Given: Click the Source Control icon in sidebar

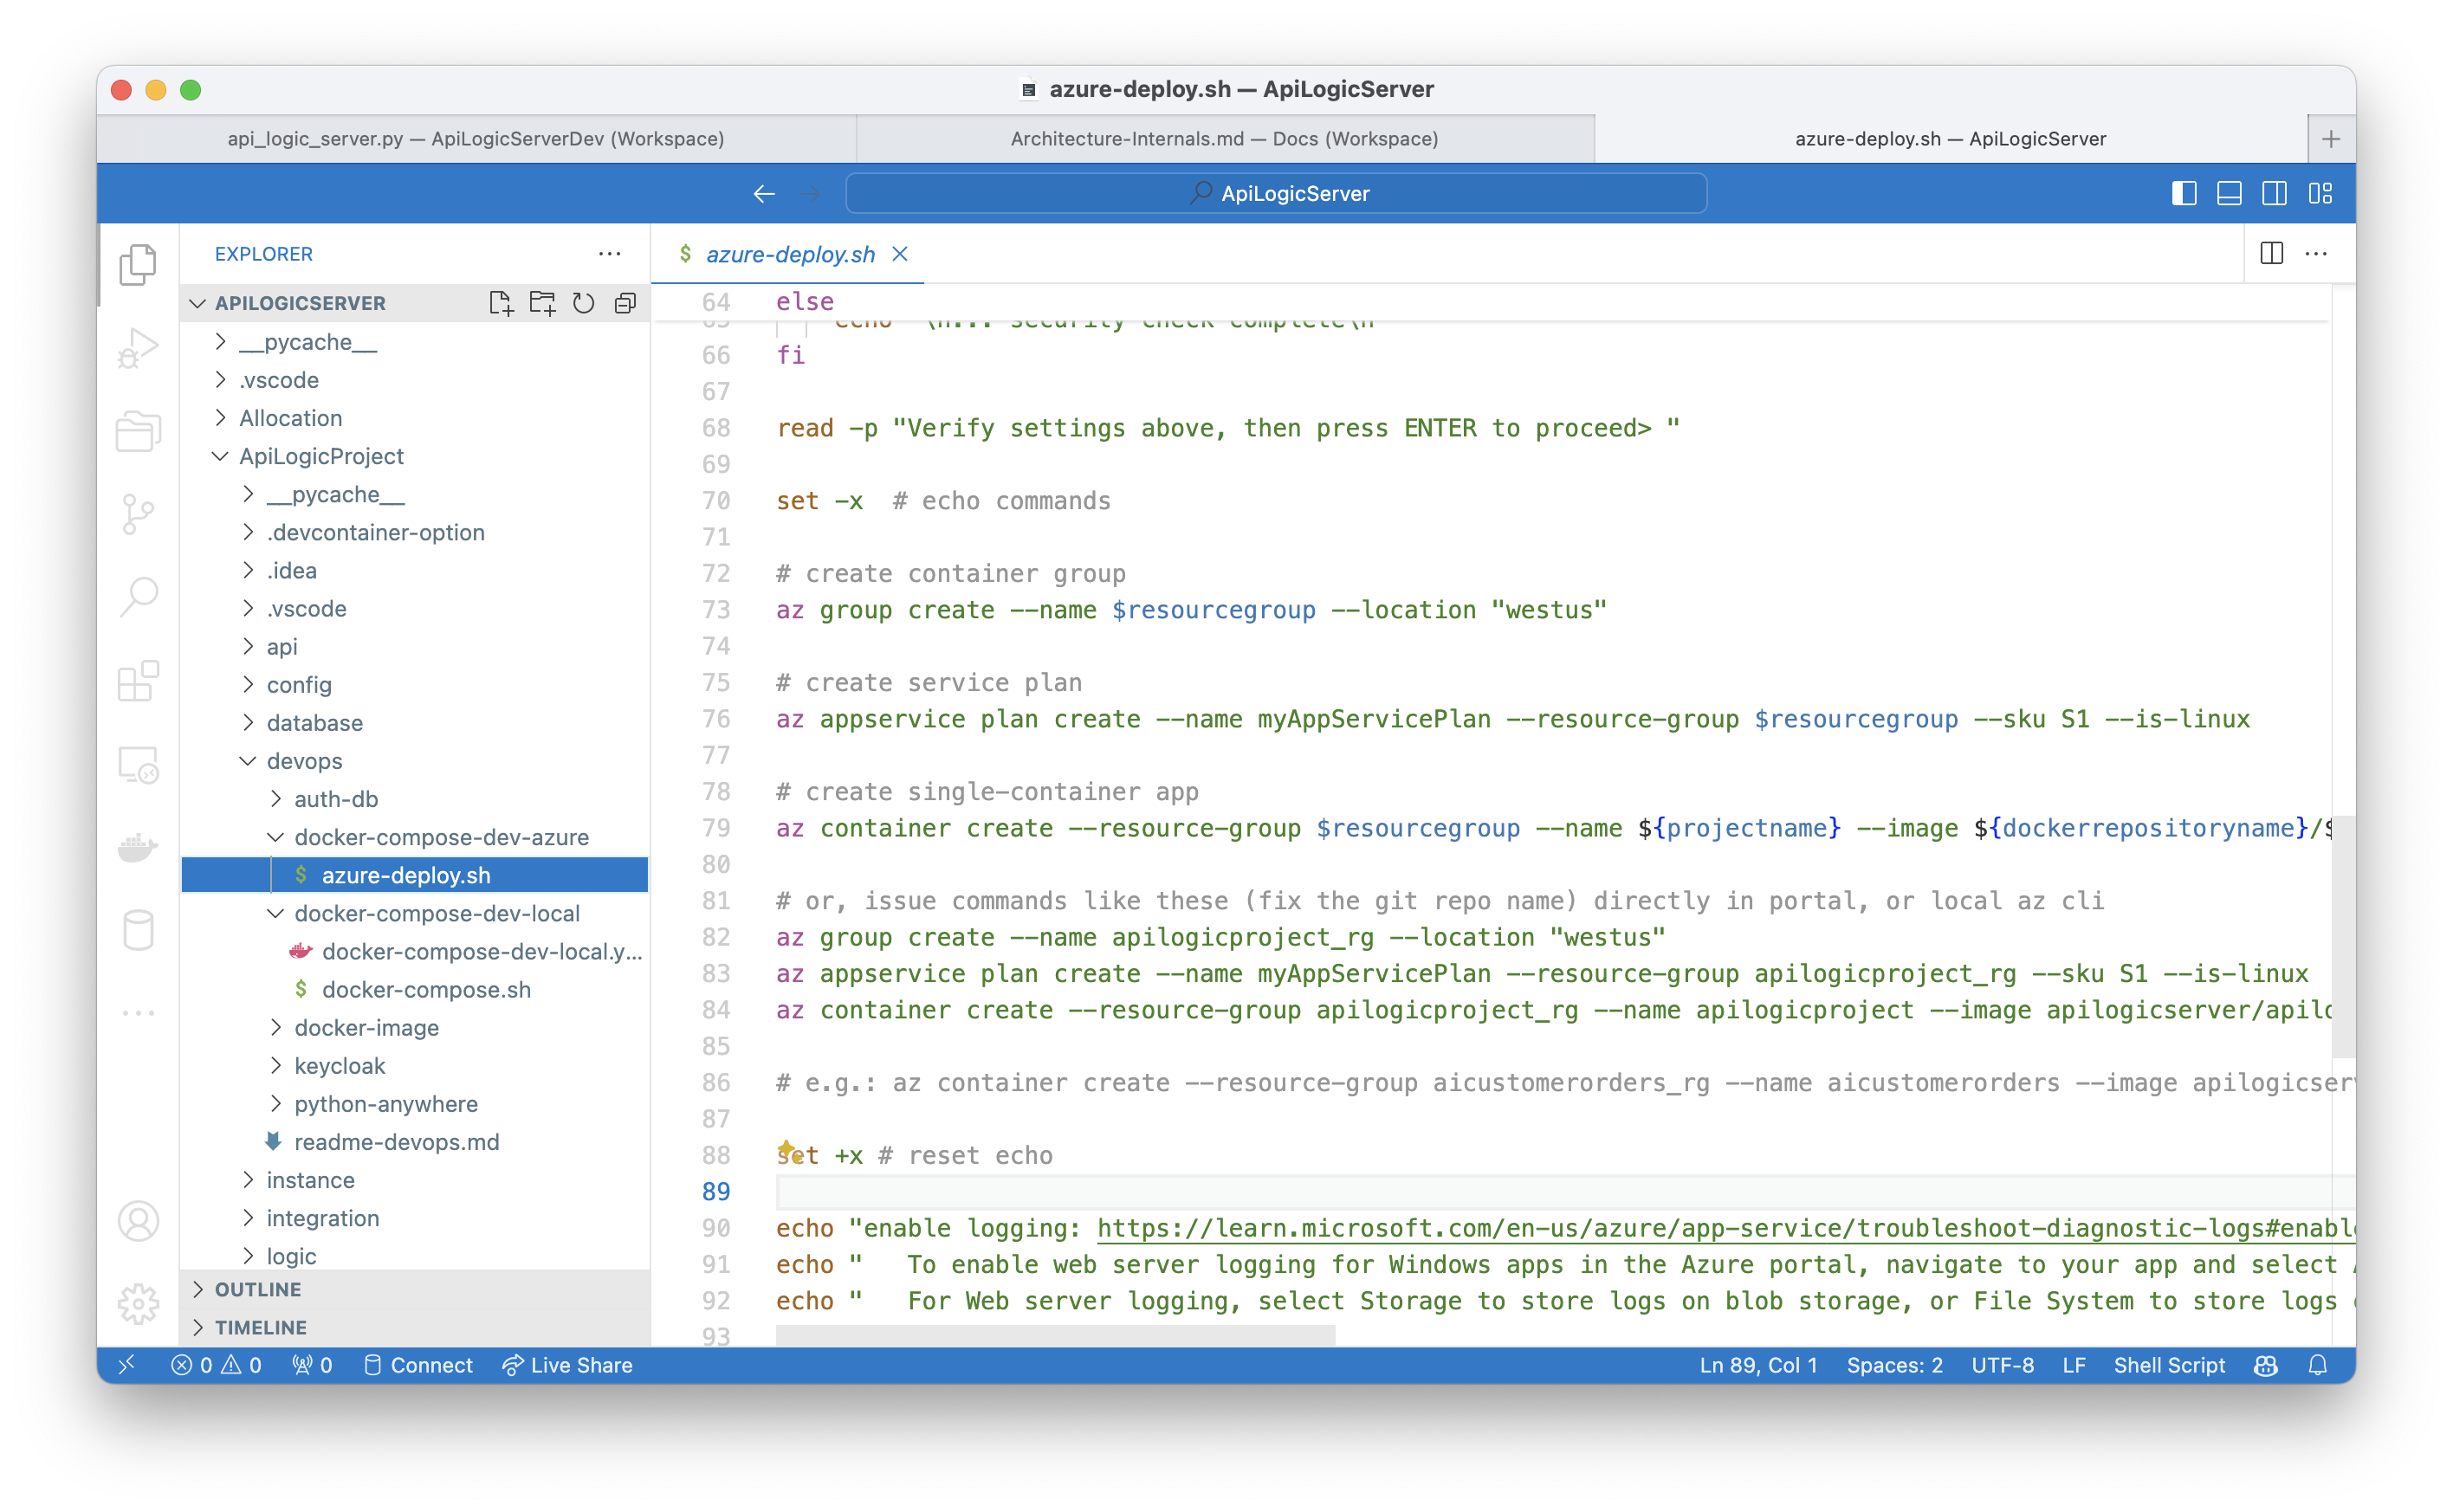Looking at the screenshot, I should [x=139, y=515].
